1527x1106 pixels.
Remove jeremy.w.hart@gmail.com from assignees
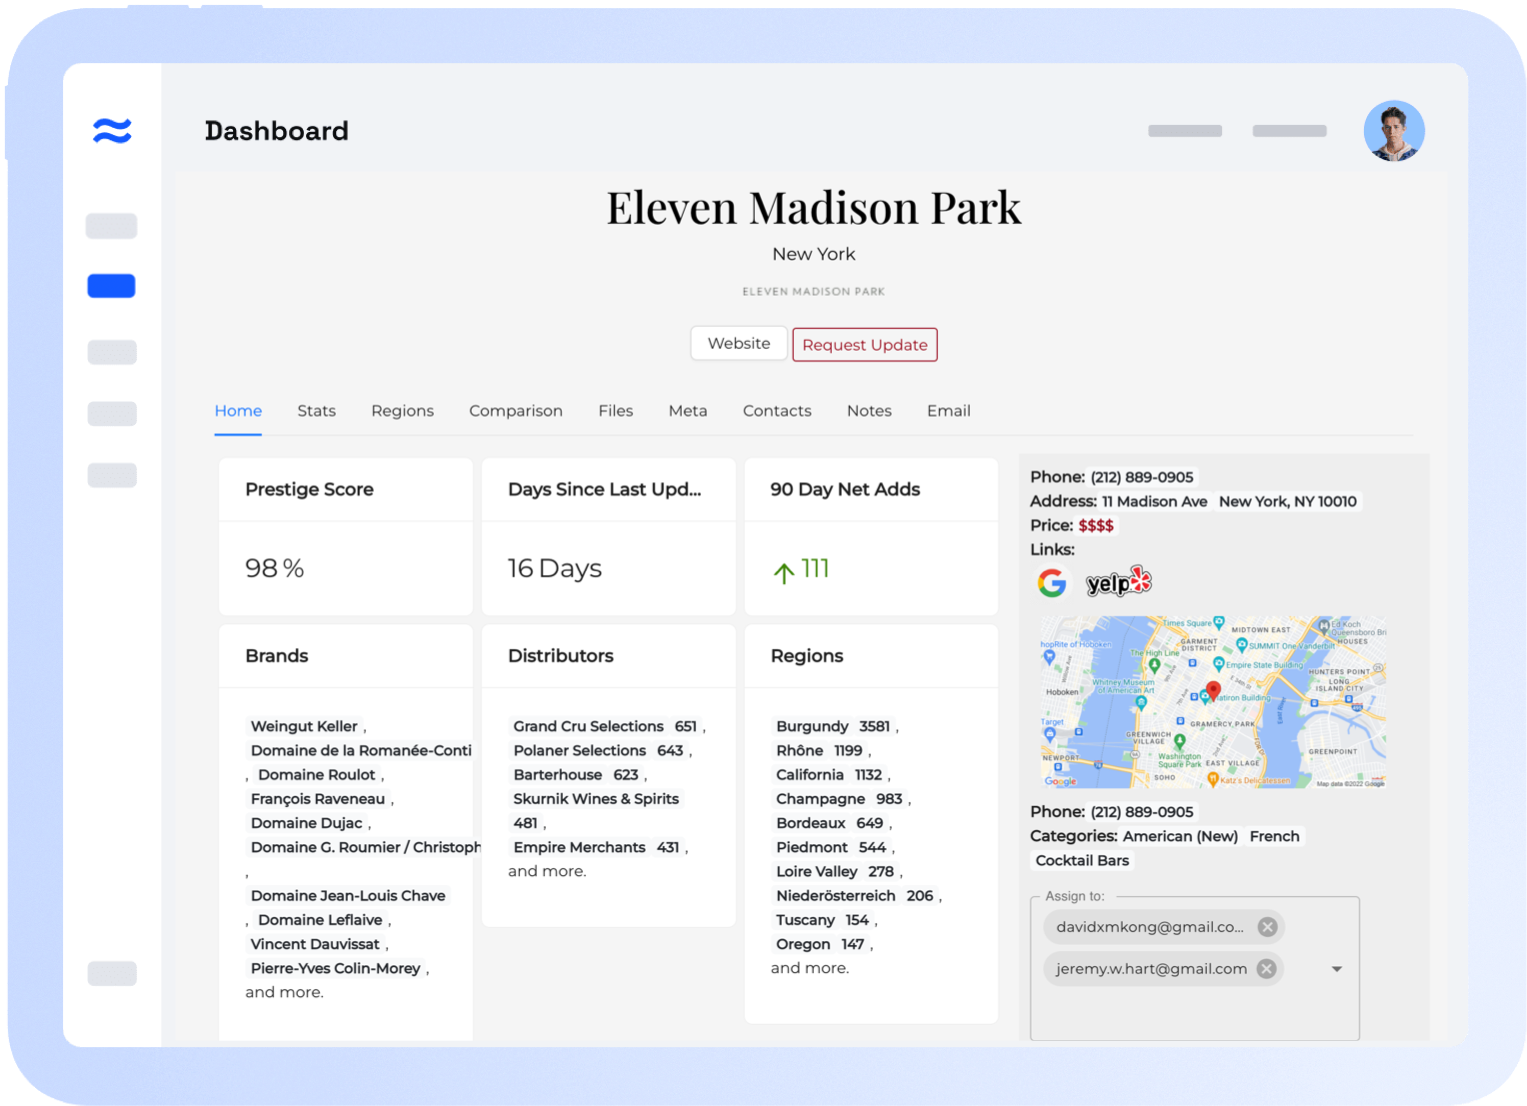pyautogui.click(x=1266, y=969)
